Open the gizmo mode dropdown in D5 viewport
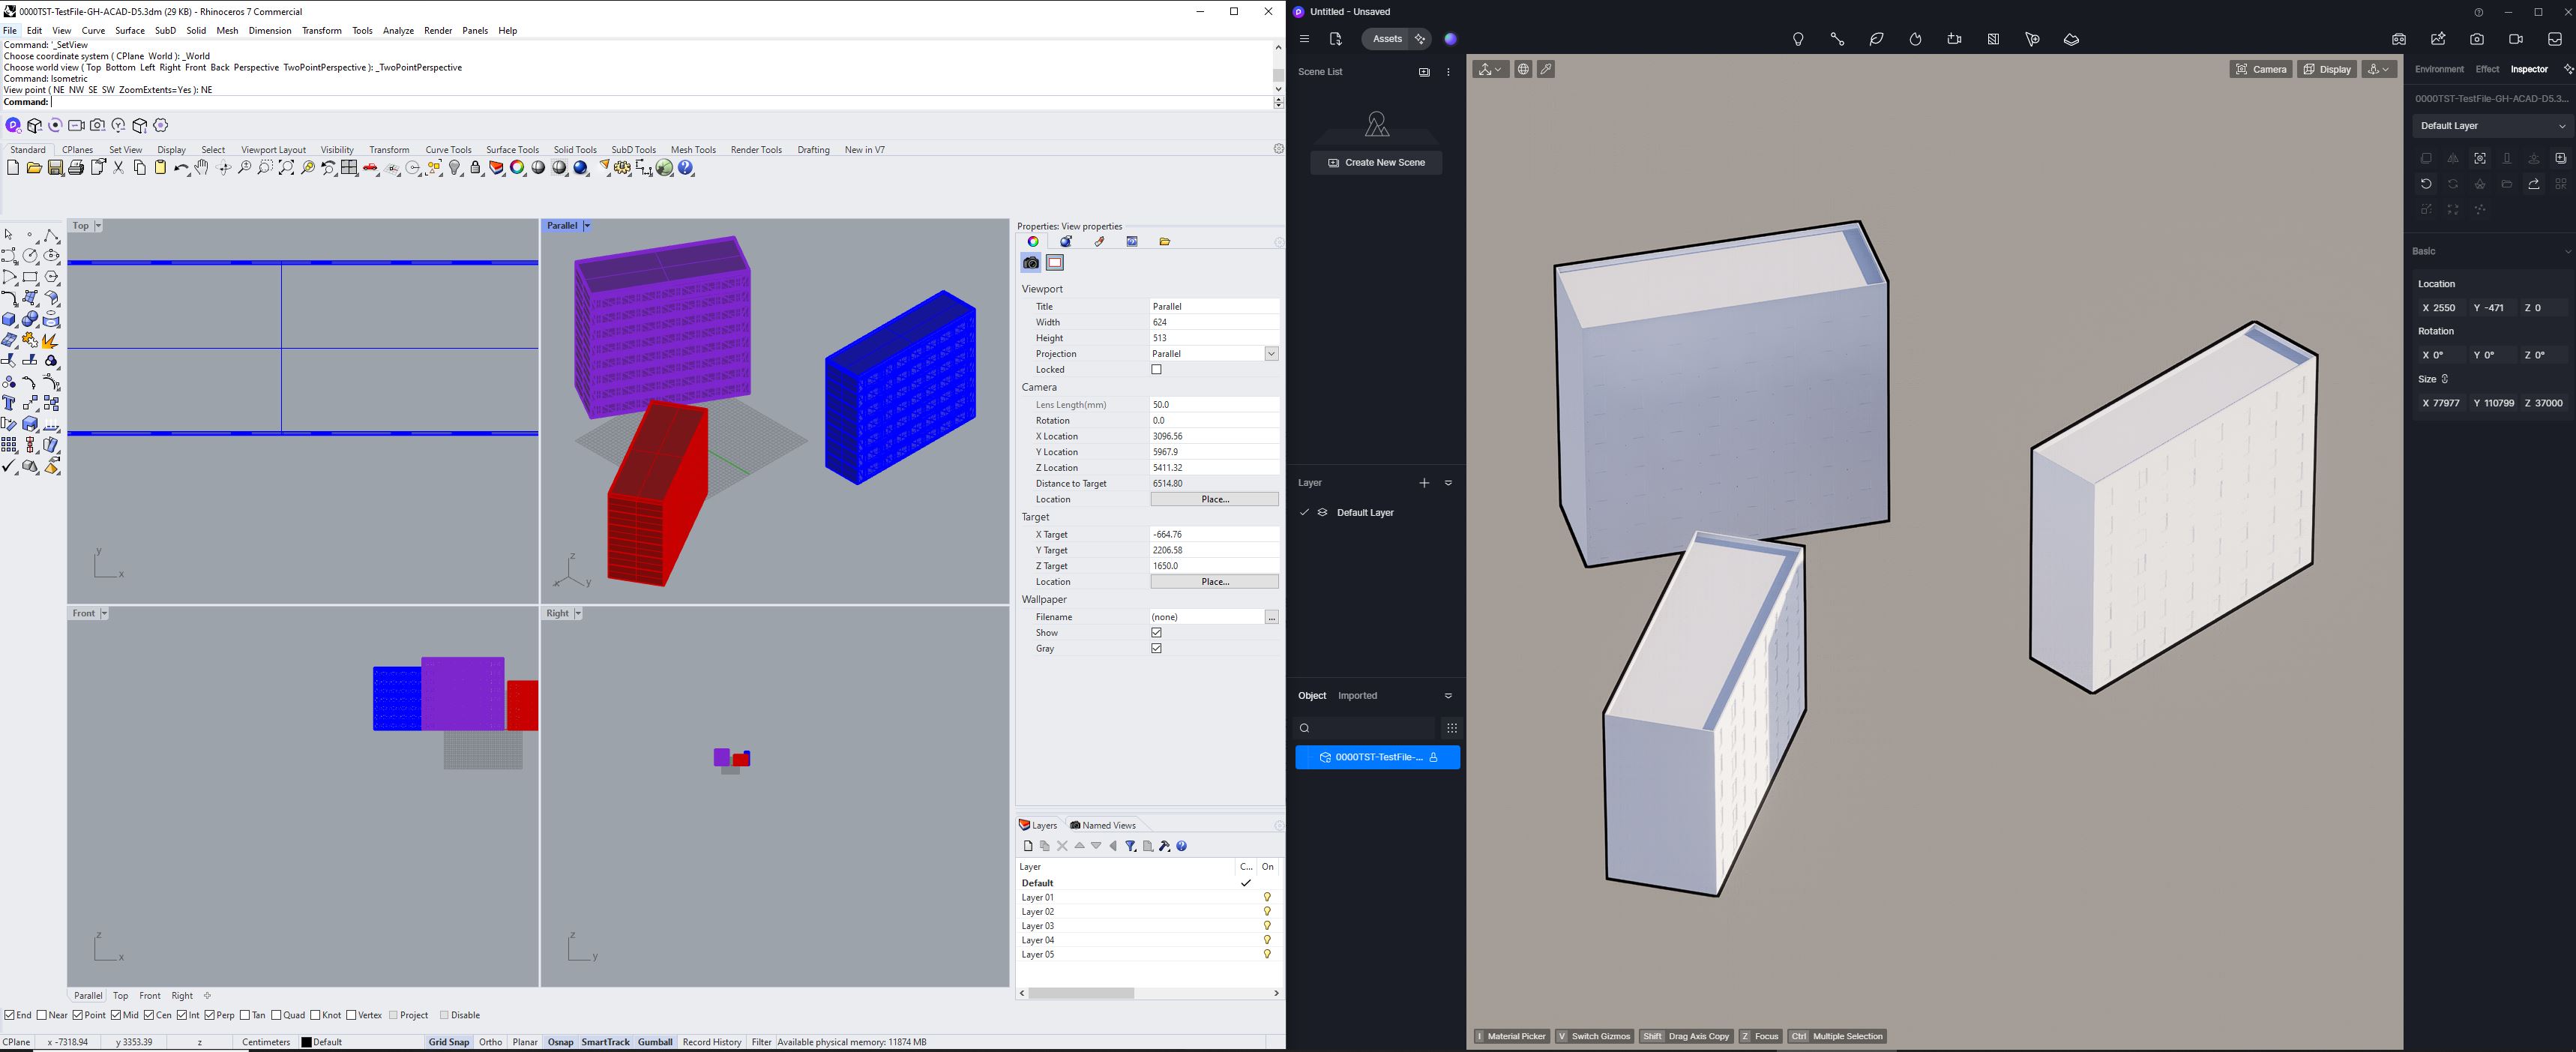The width and height of the screenshot is (2576, 1052). pyautogui.click(x=1490, y=69)
